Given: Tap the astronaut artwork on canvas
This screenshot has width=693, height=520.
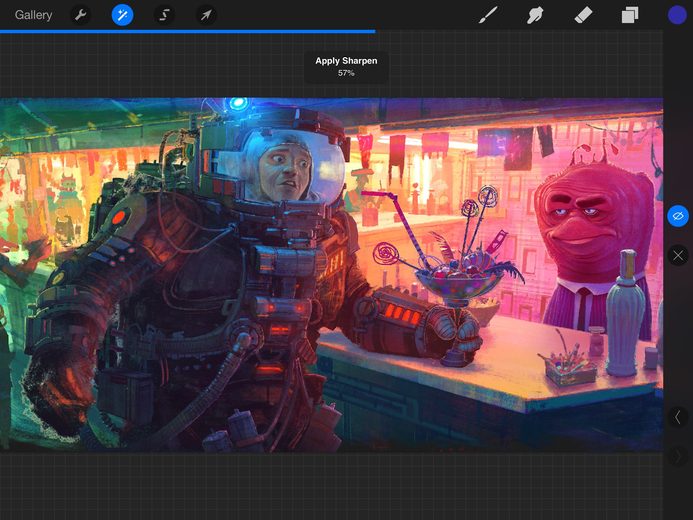Looking at the screenshot, I should tap(331, 275).
